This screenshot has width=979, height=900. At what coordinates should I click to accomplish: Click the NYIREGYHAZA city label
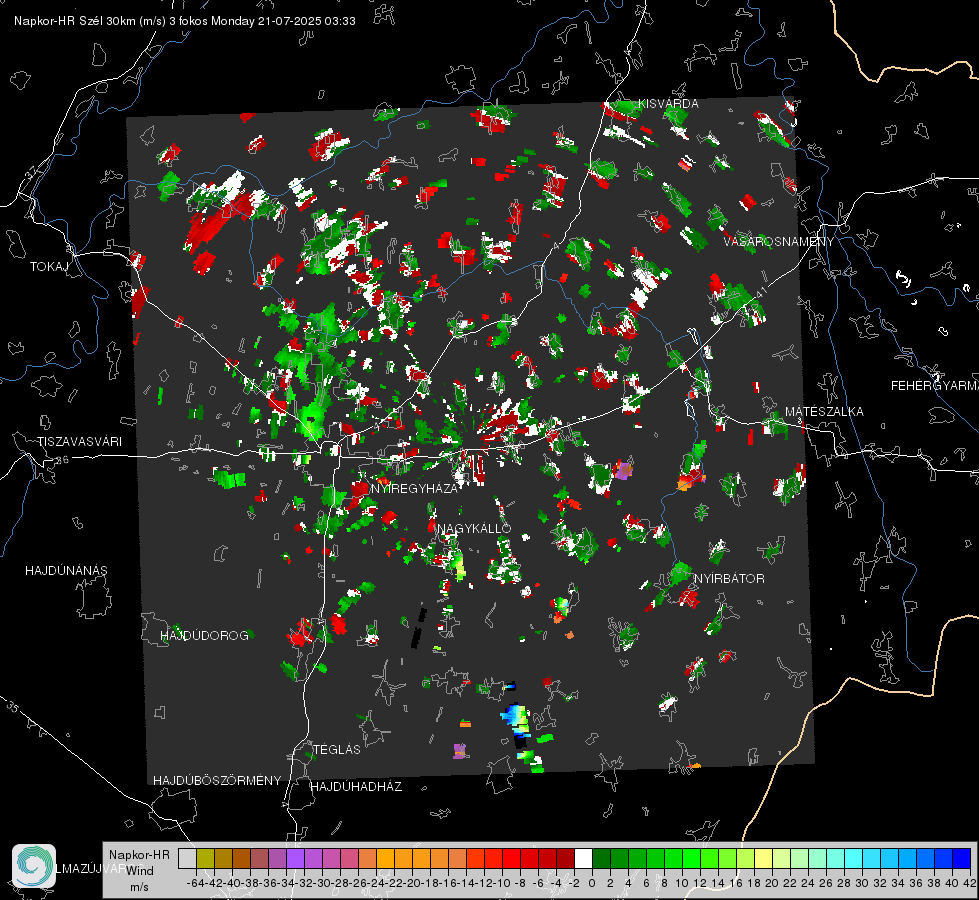point(415,488)
